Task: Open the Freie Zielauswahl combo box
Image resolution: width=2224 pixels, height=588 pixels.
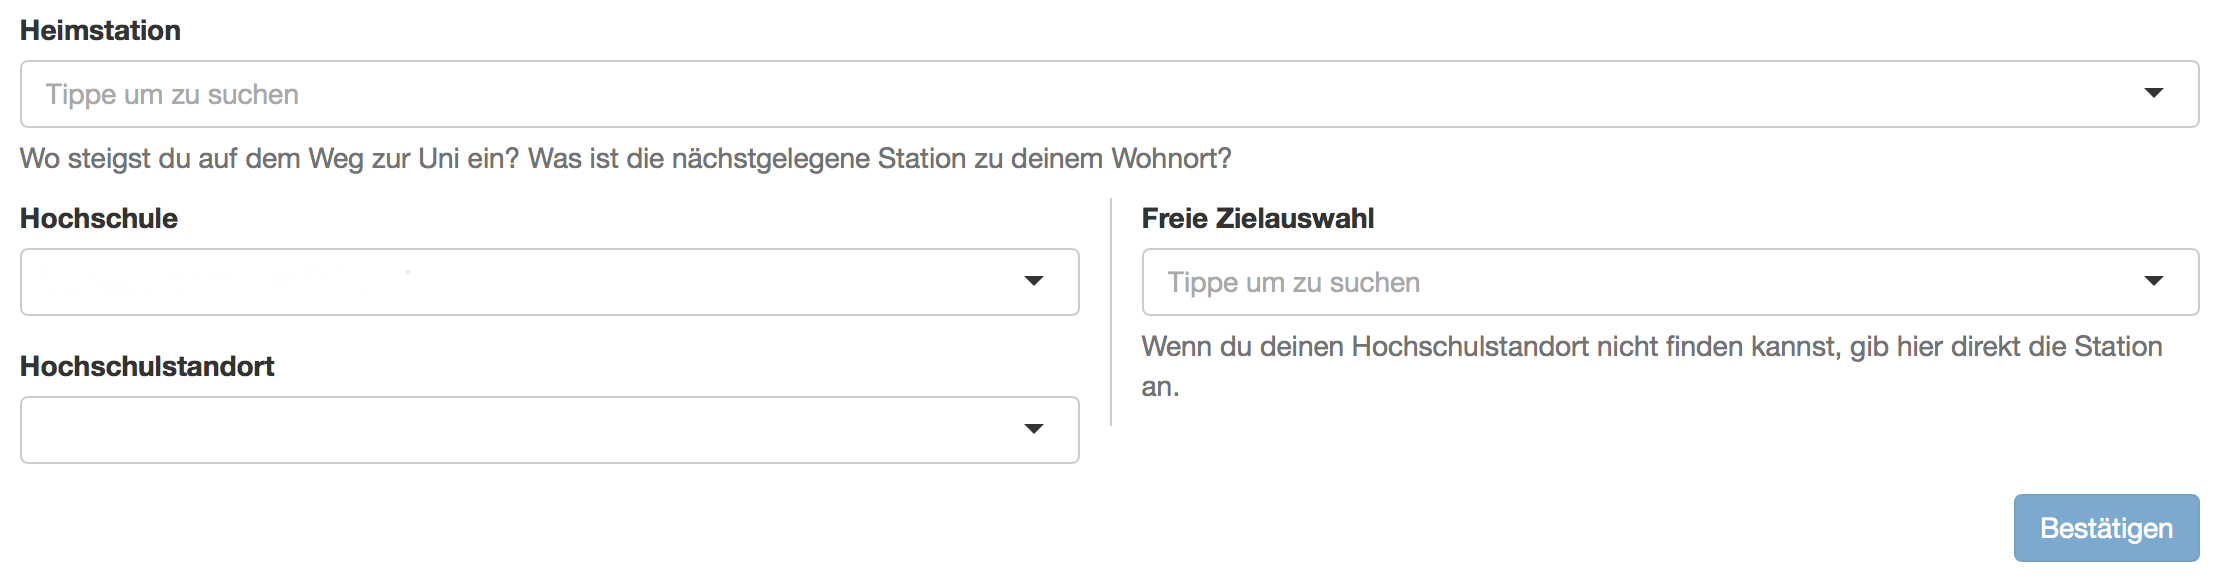Action: [1670, 282]
